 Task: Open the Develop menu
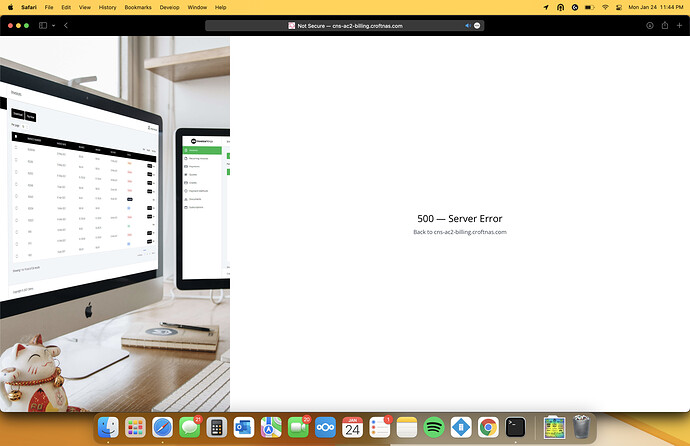(169, 7)
